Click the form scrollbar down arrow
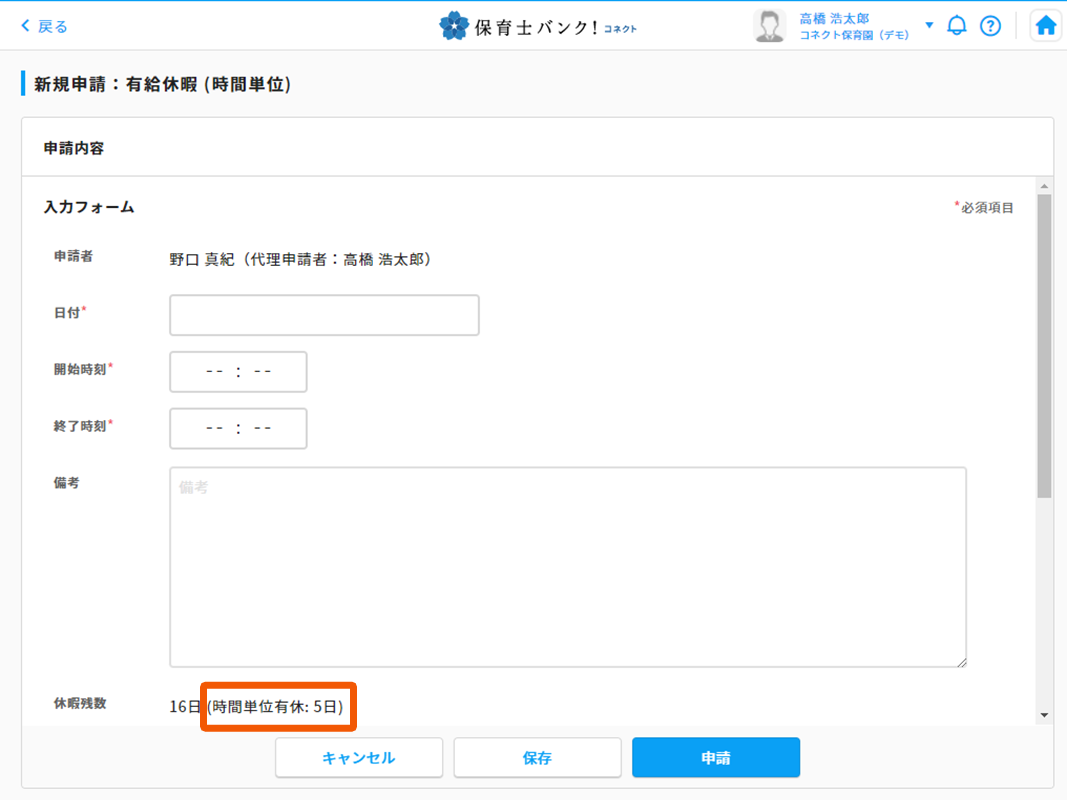Viewport: 1067px width, 800px height. [x=1044, y=715]
